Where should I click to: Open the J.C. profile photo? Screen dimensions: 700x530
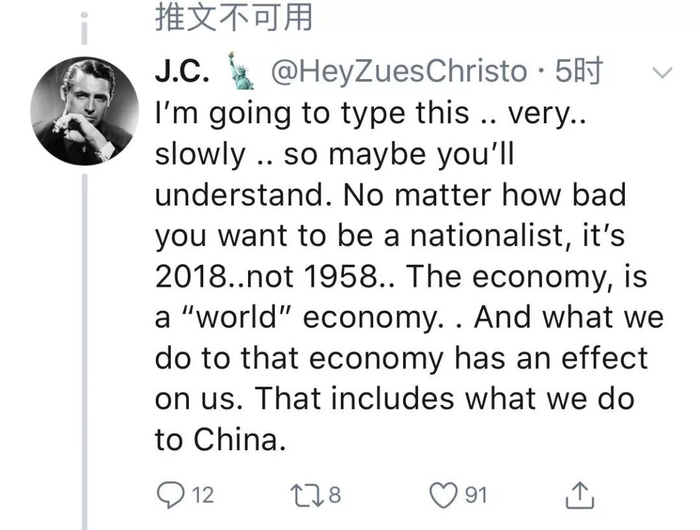[85, 110]
